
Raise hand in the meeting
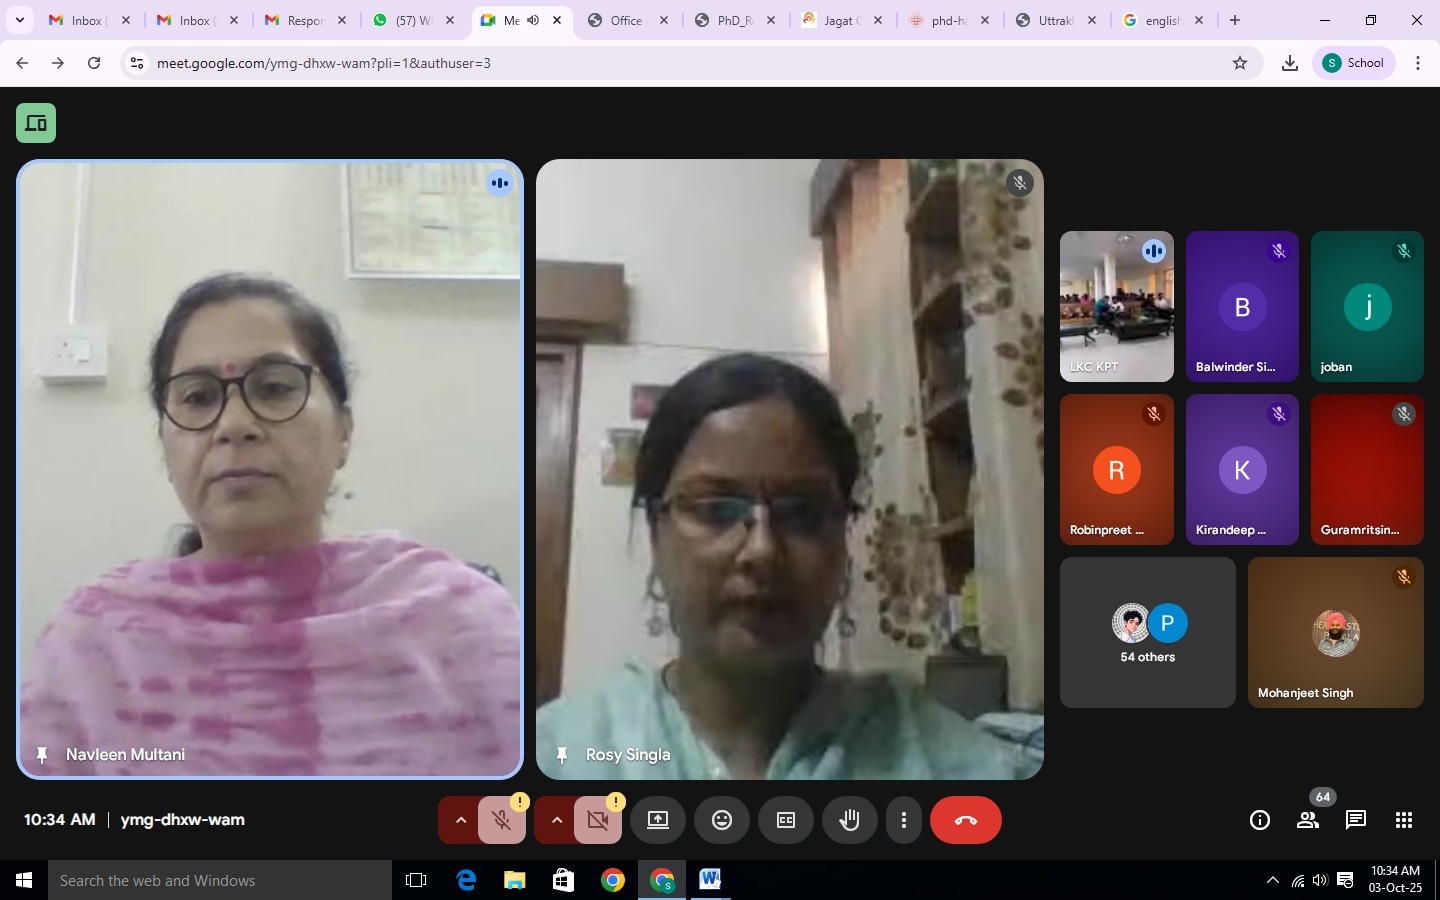pyautogui.click(x=849, y=820)
